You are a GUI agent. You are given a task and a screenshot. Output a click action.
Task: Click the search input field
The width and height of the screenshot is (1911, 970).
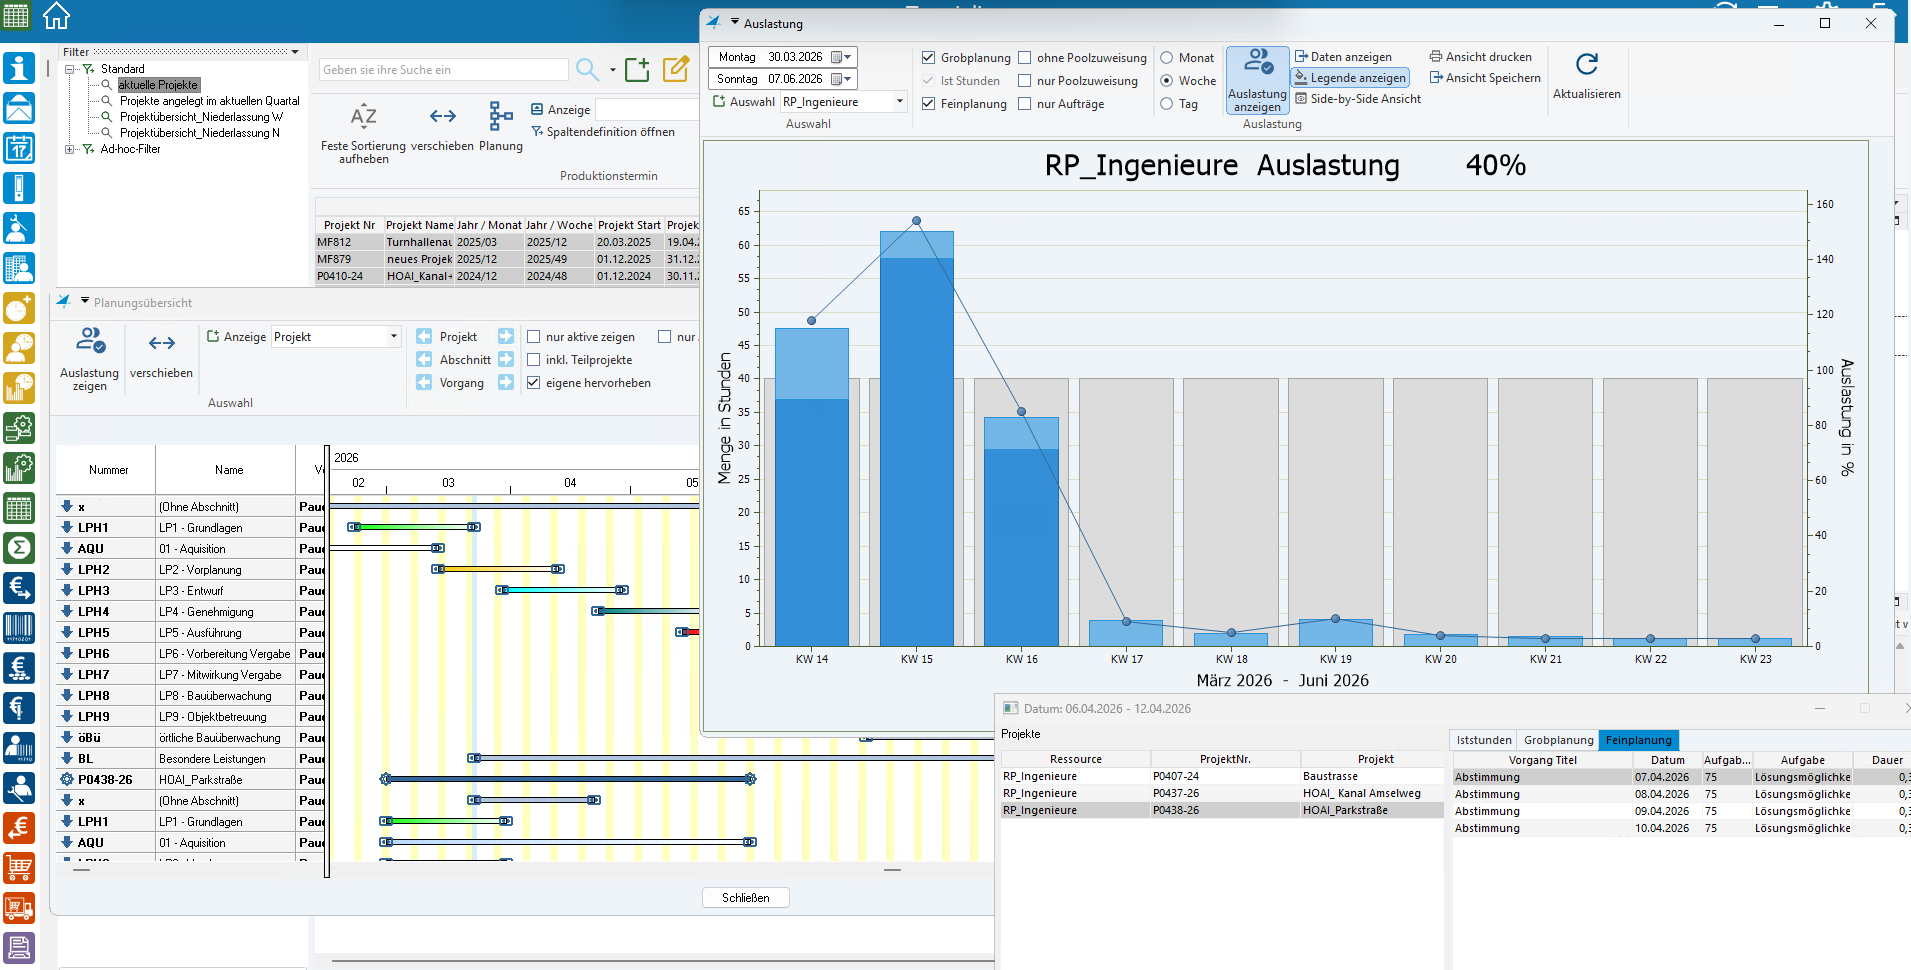click(x=443, y=70)
